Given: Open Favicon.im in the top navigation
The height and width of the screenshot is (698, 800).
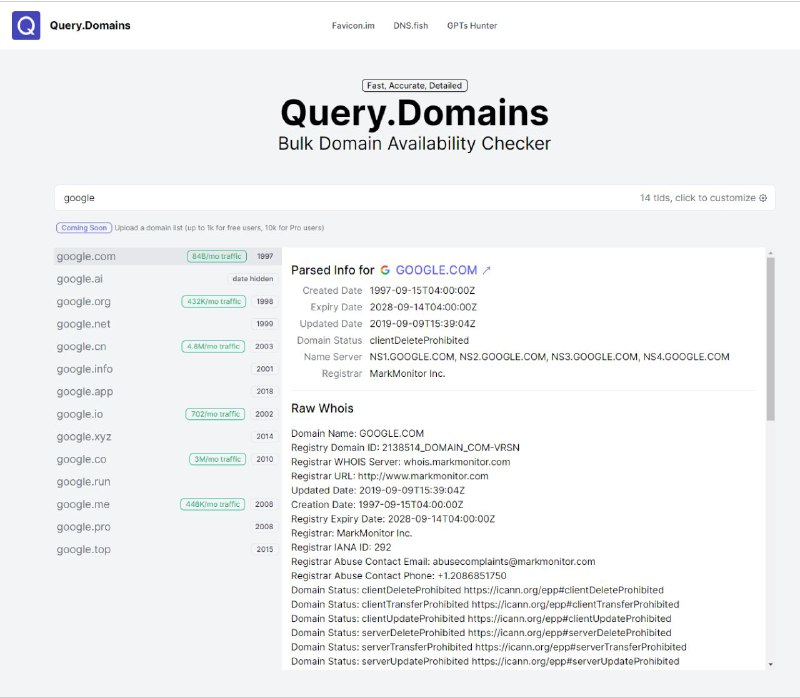Looking at the screenshot, I should pyautogui.click(x=353, y=26).
